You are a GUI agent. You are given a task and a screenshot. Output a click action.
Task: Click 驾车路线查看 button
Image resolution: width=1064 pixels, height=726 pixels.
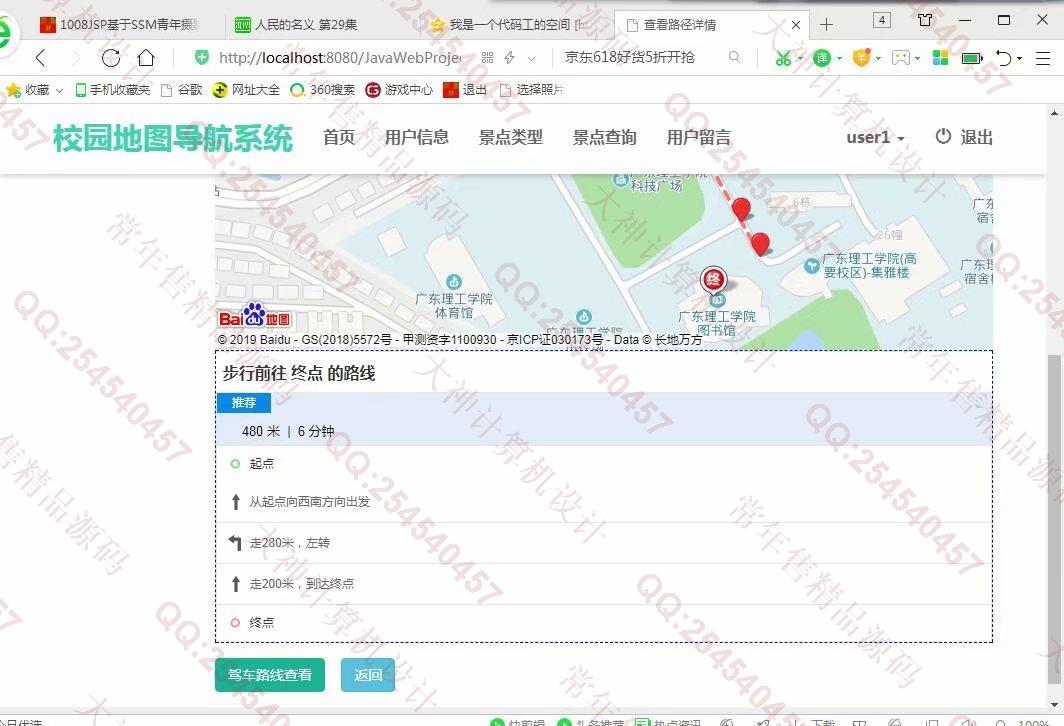270,675
